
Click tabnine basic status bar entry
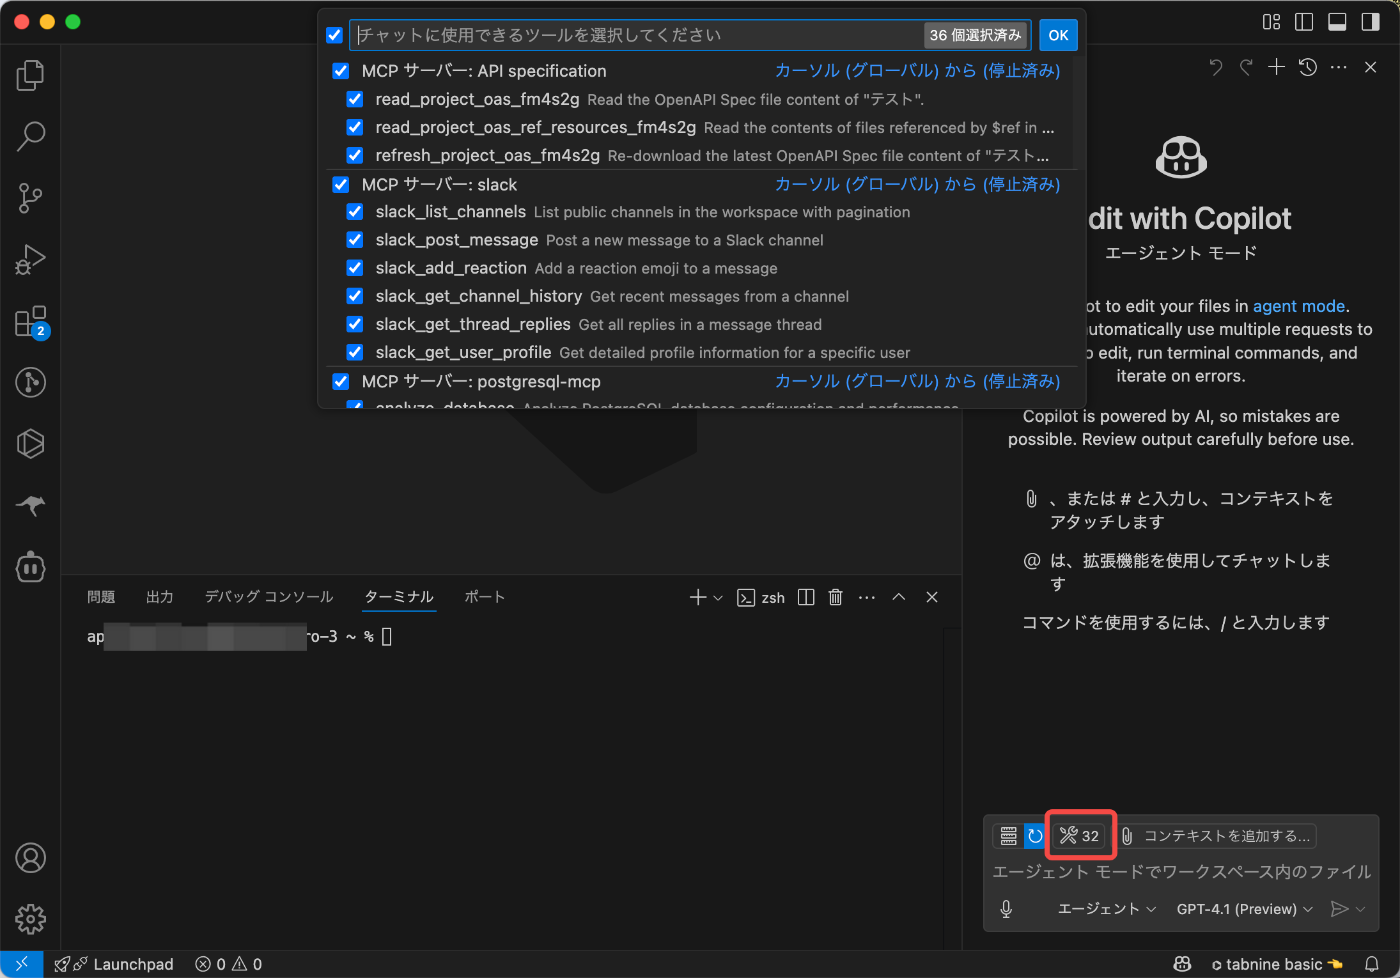coord(1277,964)
